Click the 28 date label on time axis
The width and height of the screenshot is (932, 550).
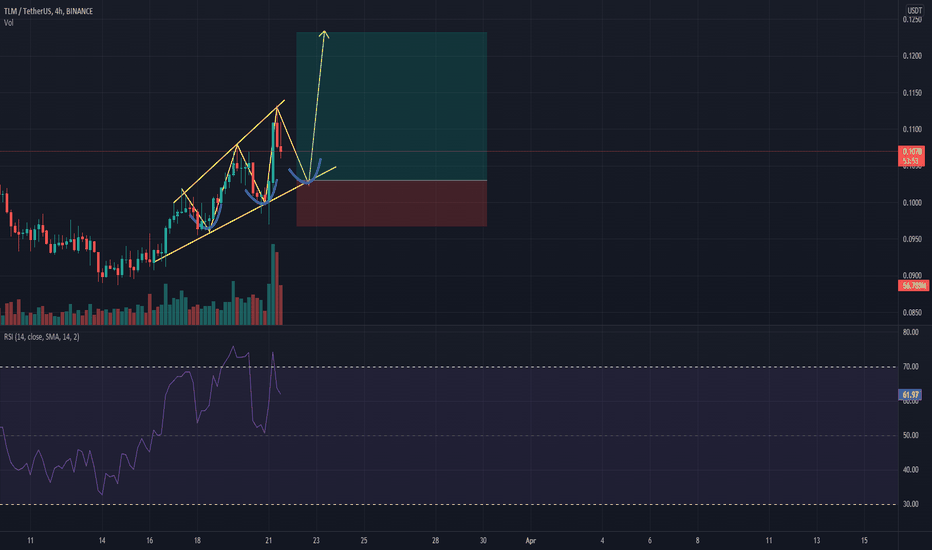click(x=436, y=540)
